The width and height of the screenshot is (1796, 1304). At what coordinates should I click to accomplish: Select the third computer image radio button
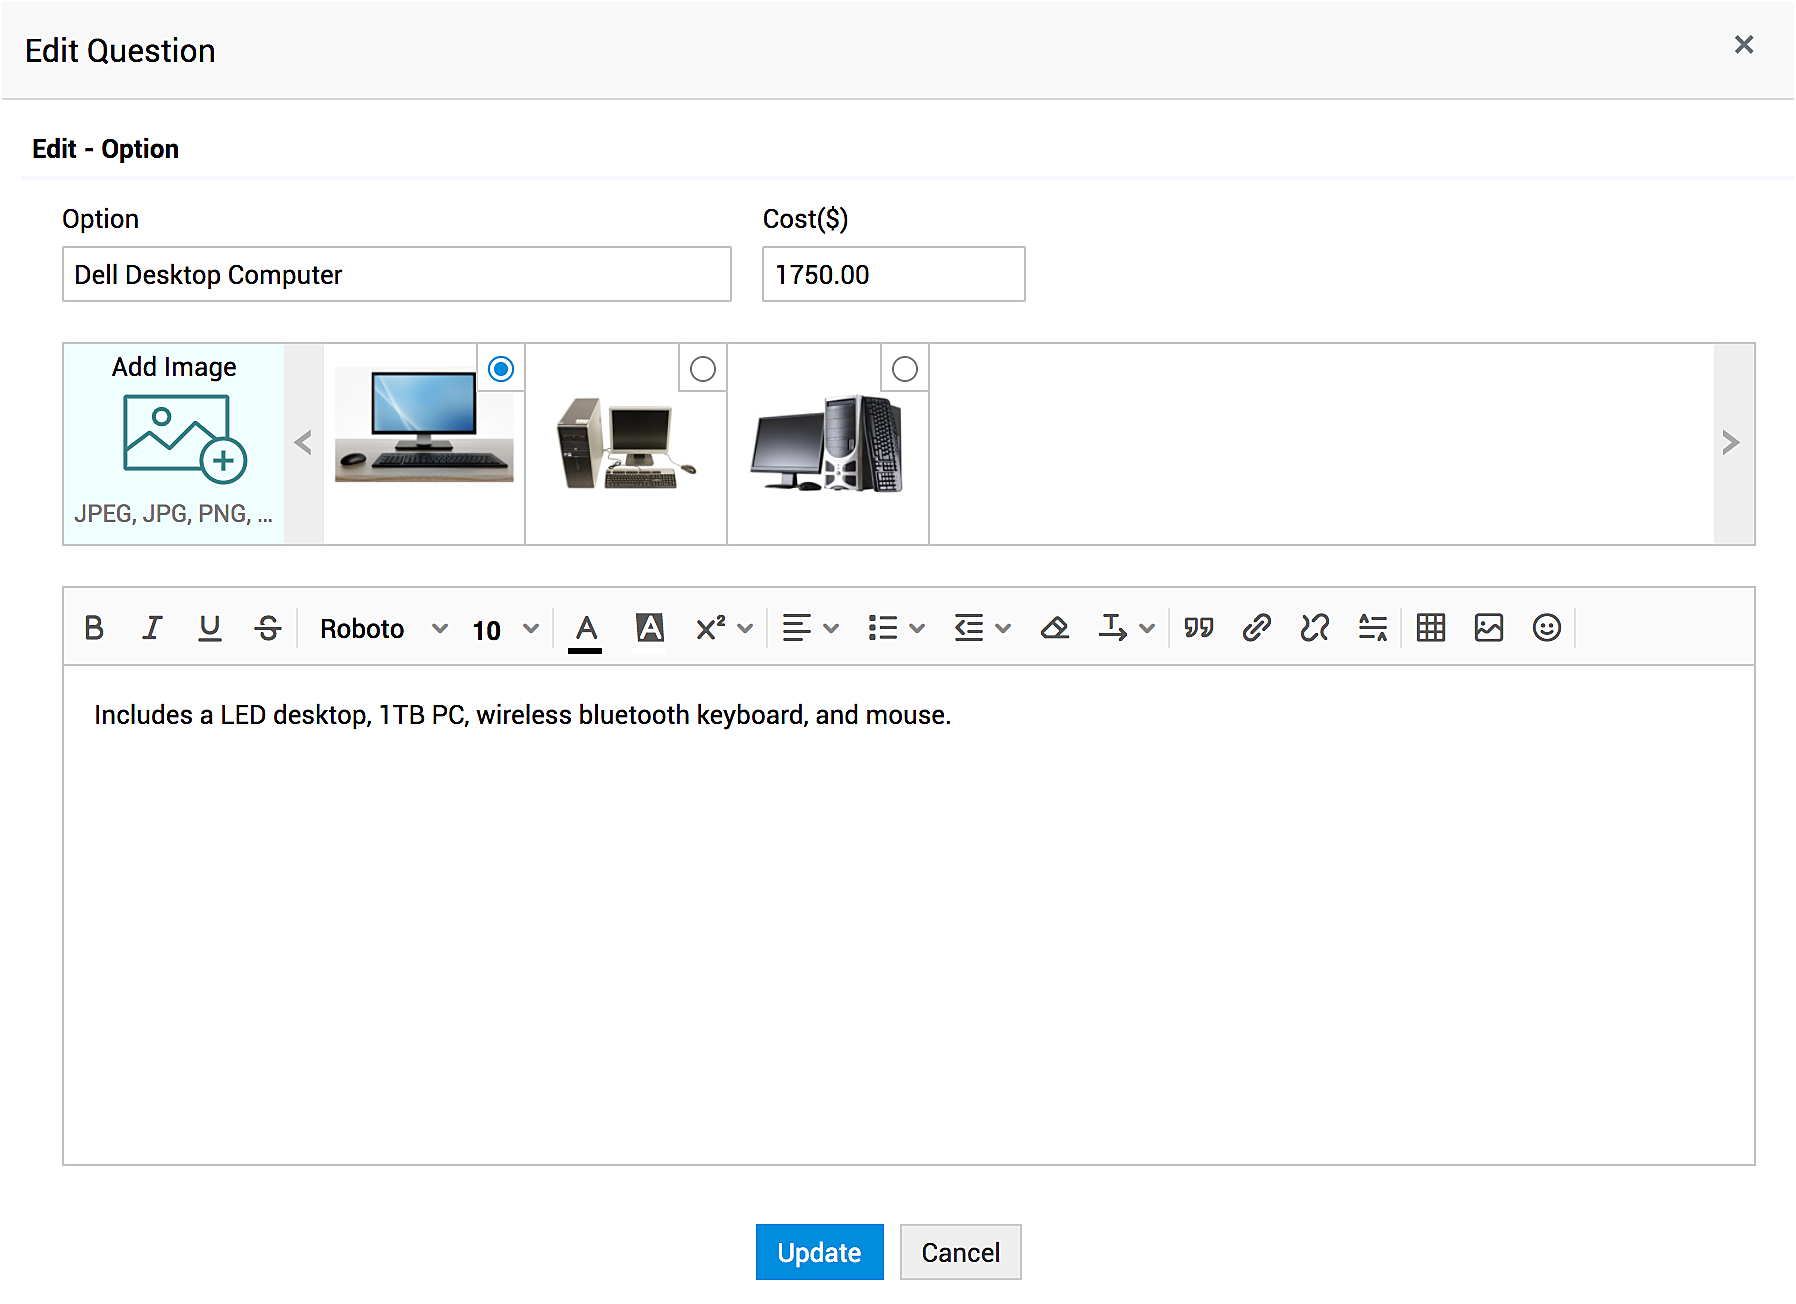pos(905,369)
